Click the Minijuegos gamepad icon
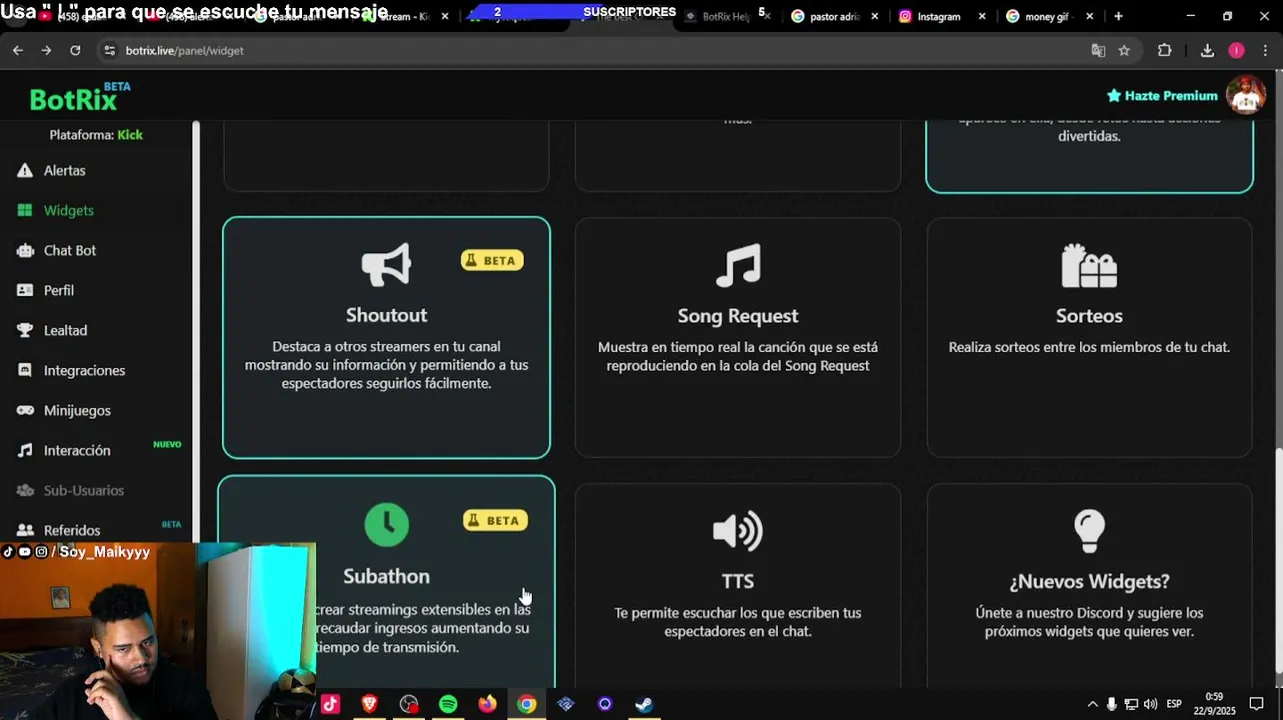Viewport: 1283px width, 720px height. click(25, 411)
